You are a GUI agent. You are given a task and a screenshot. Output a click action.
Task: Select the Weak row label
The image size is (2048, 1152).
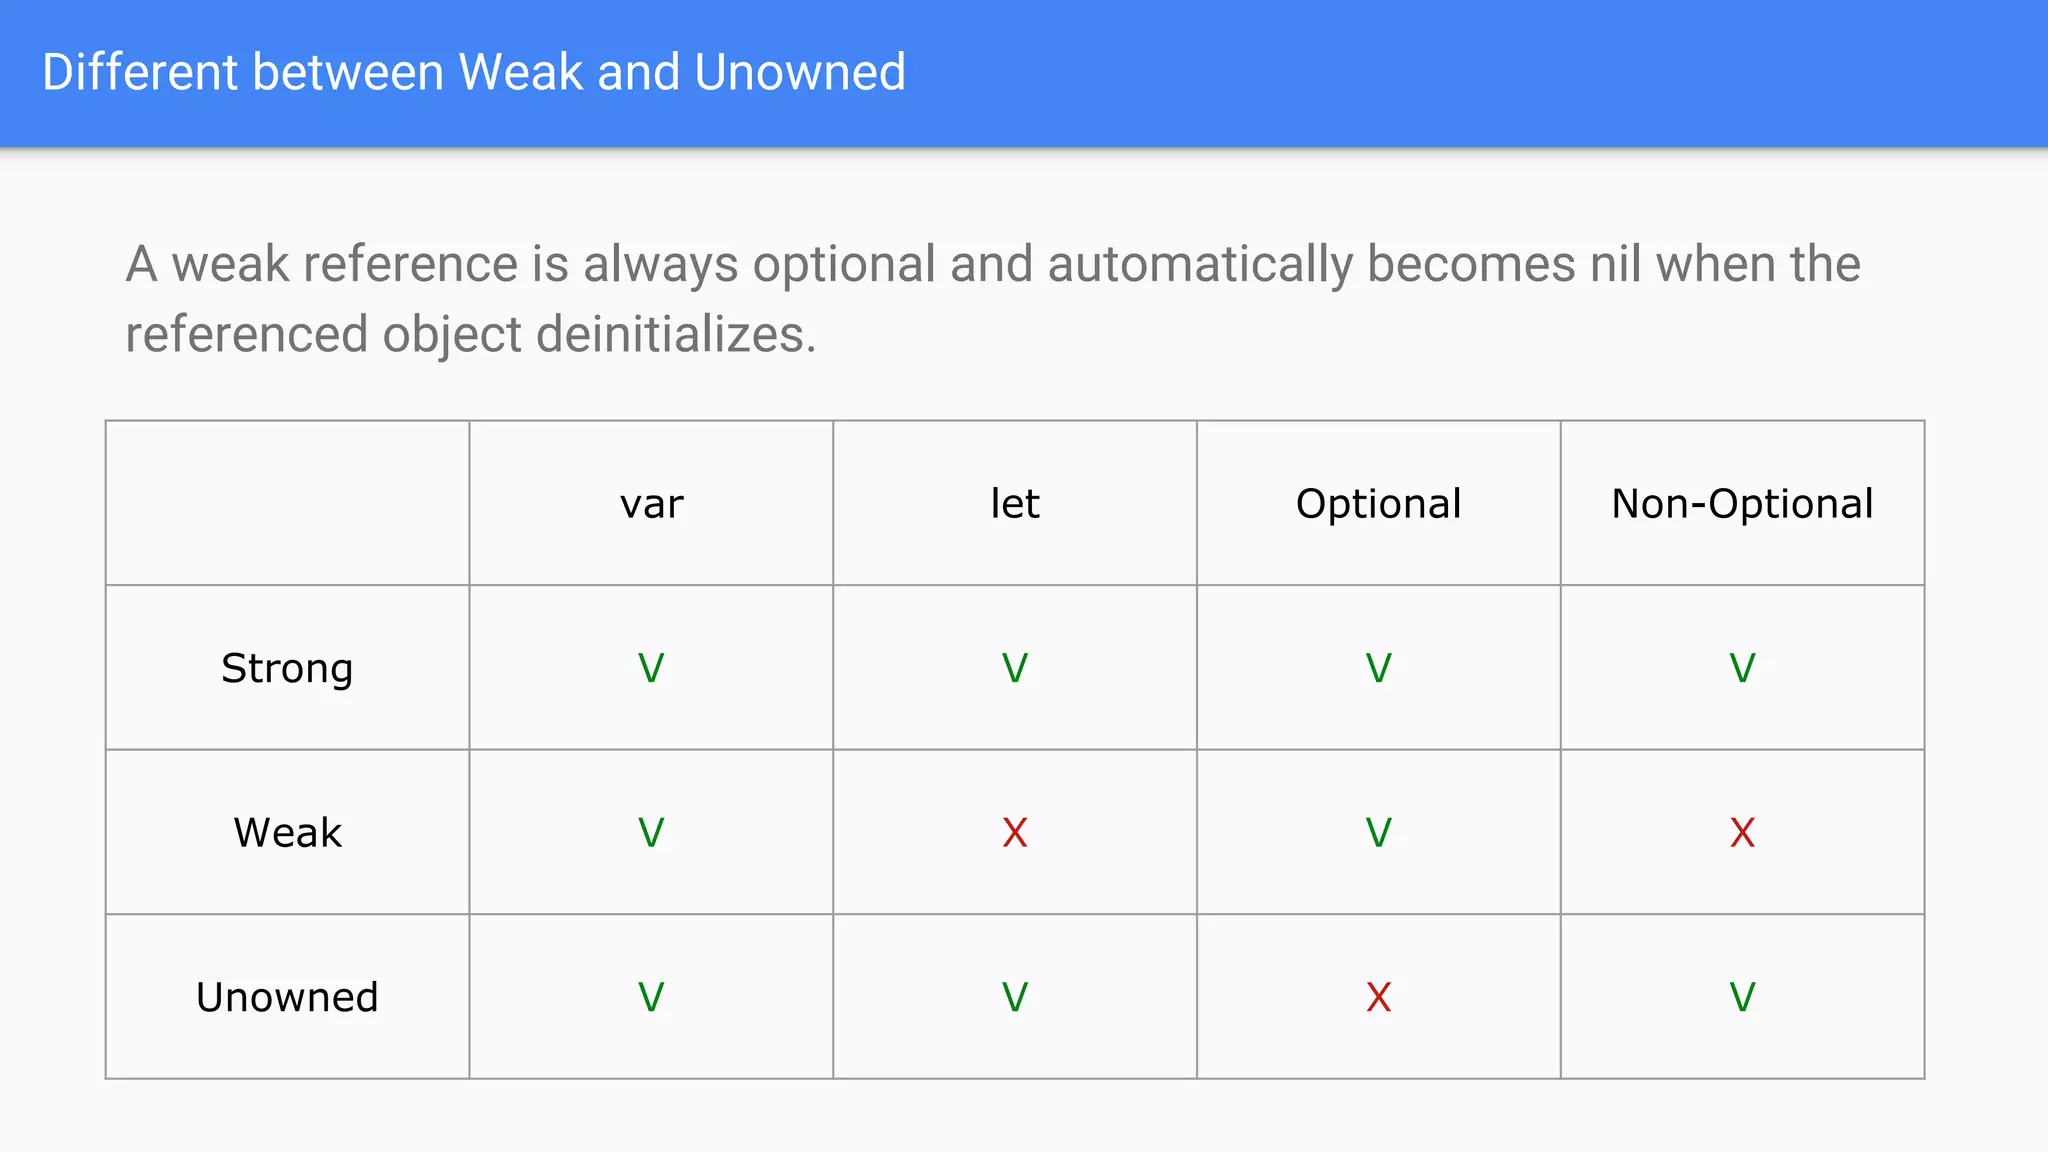click(288, 832)
